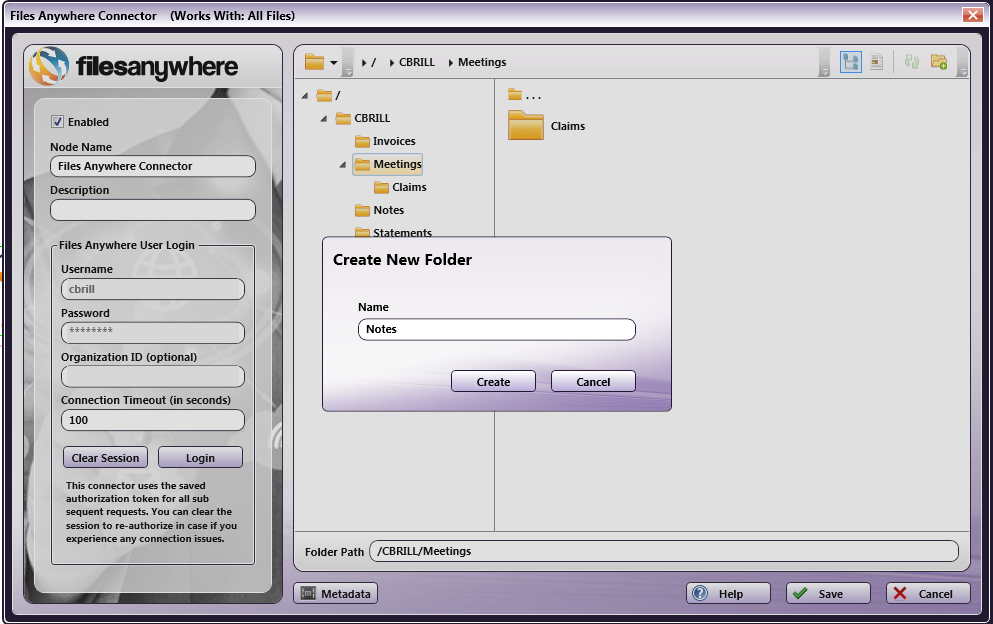Cancel the Create New Folder dialog
This screenshot has width=993, height=624.
pos(593,381)
